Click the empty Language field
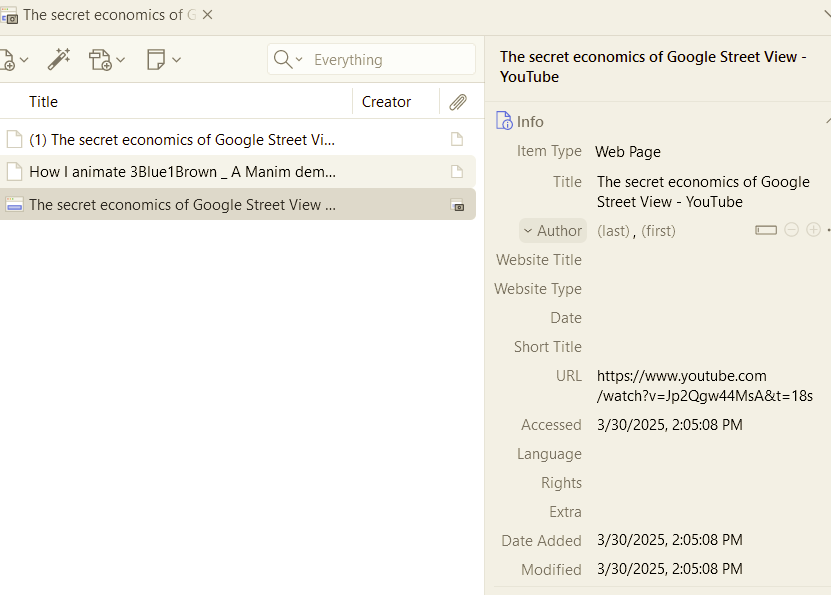 click(708, 454)
